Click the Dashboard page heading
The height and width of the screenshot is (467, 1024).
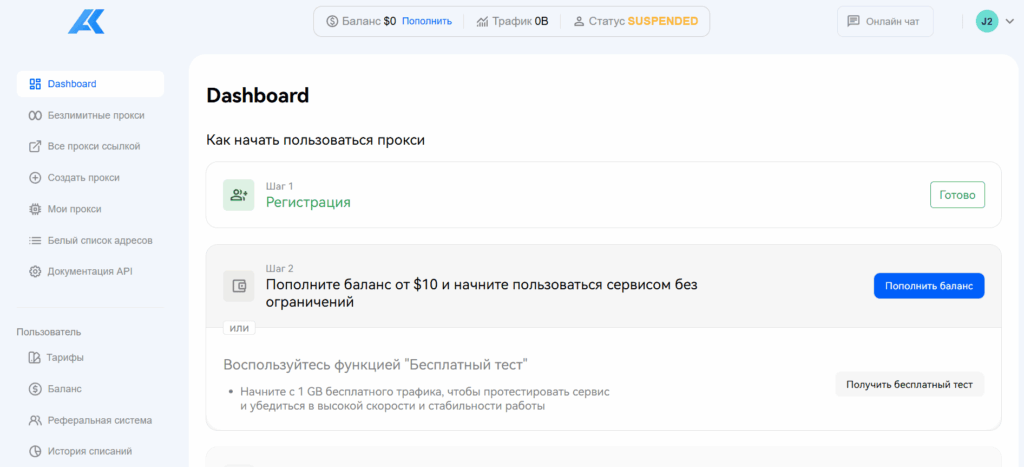tap(257, 95)
